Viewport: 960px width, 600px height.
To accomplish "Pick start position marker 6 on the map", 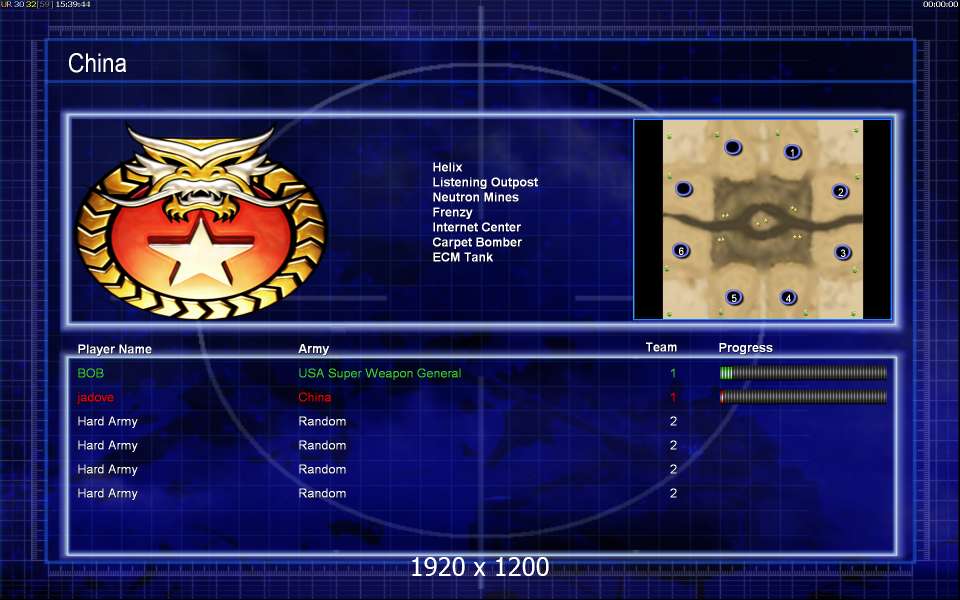I will click(x=681, y=250).
